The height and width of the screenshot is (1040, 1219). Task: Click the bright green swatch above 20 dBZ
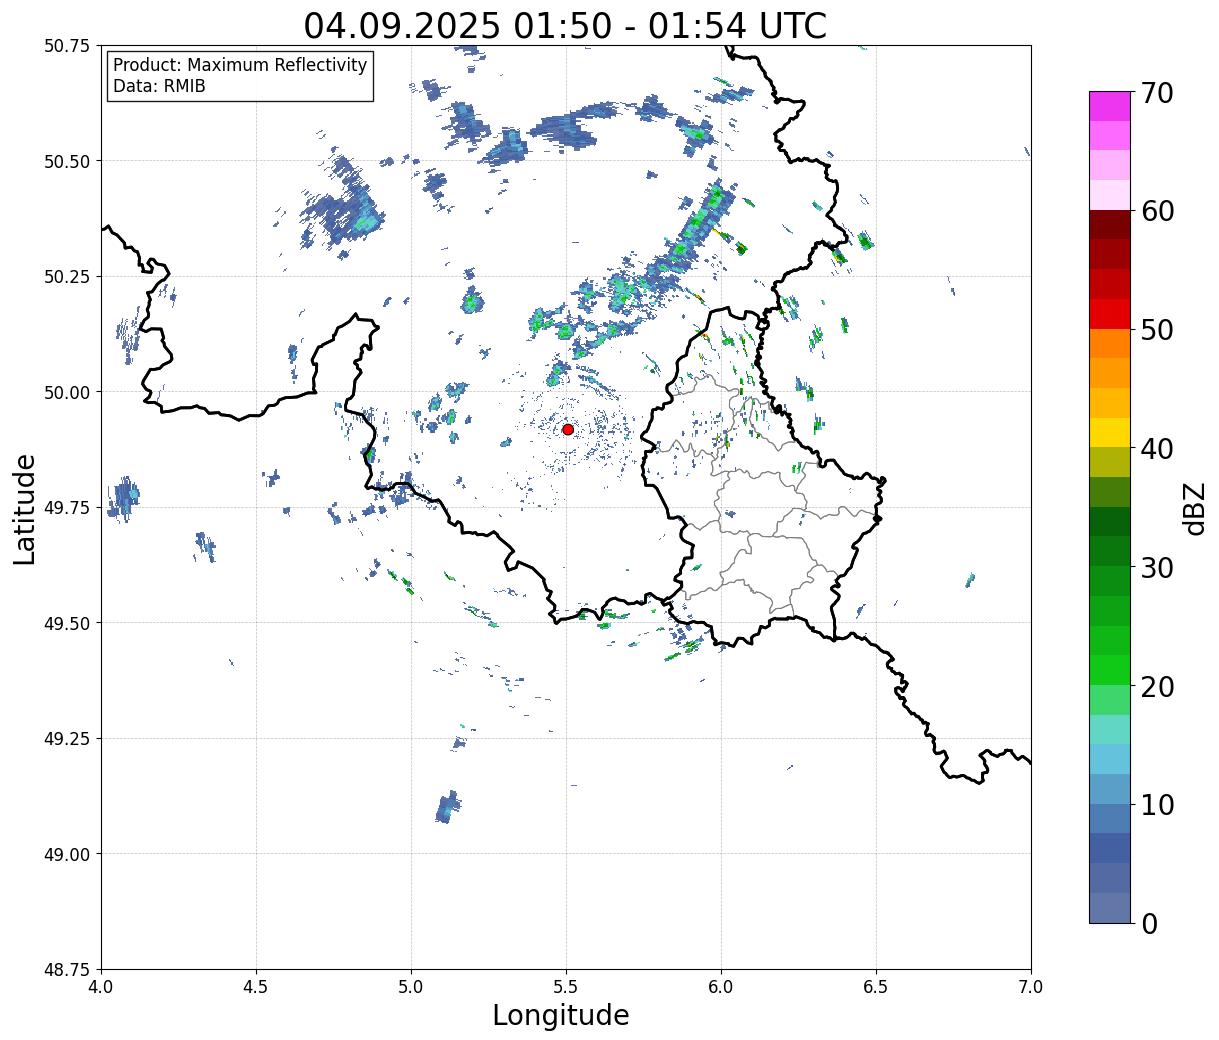[x=1110, y=670]
